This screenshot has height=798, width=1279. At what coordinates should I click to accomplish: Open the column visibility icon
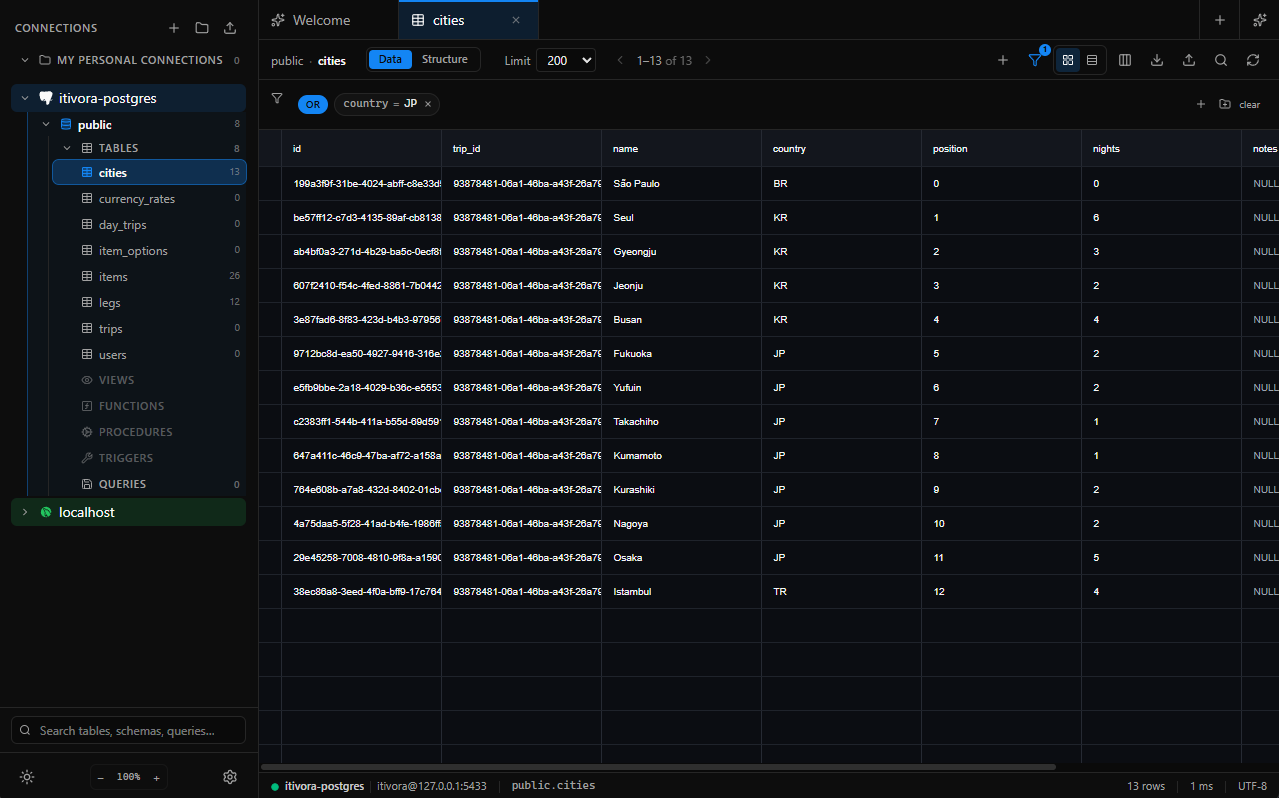pyautogui.click(x=1125, y=60)
